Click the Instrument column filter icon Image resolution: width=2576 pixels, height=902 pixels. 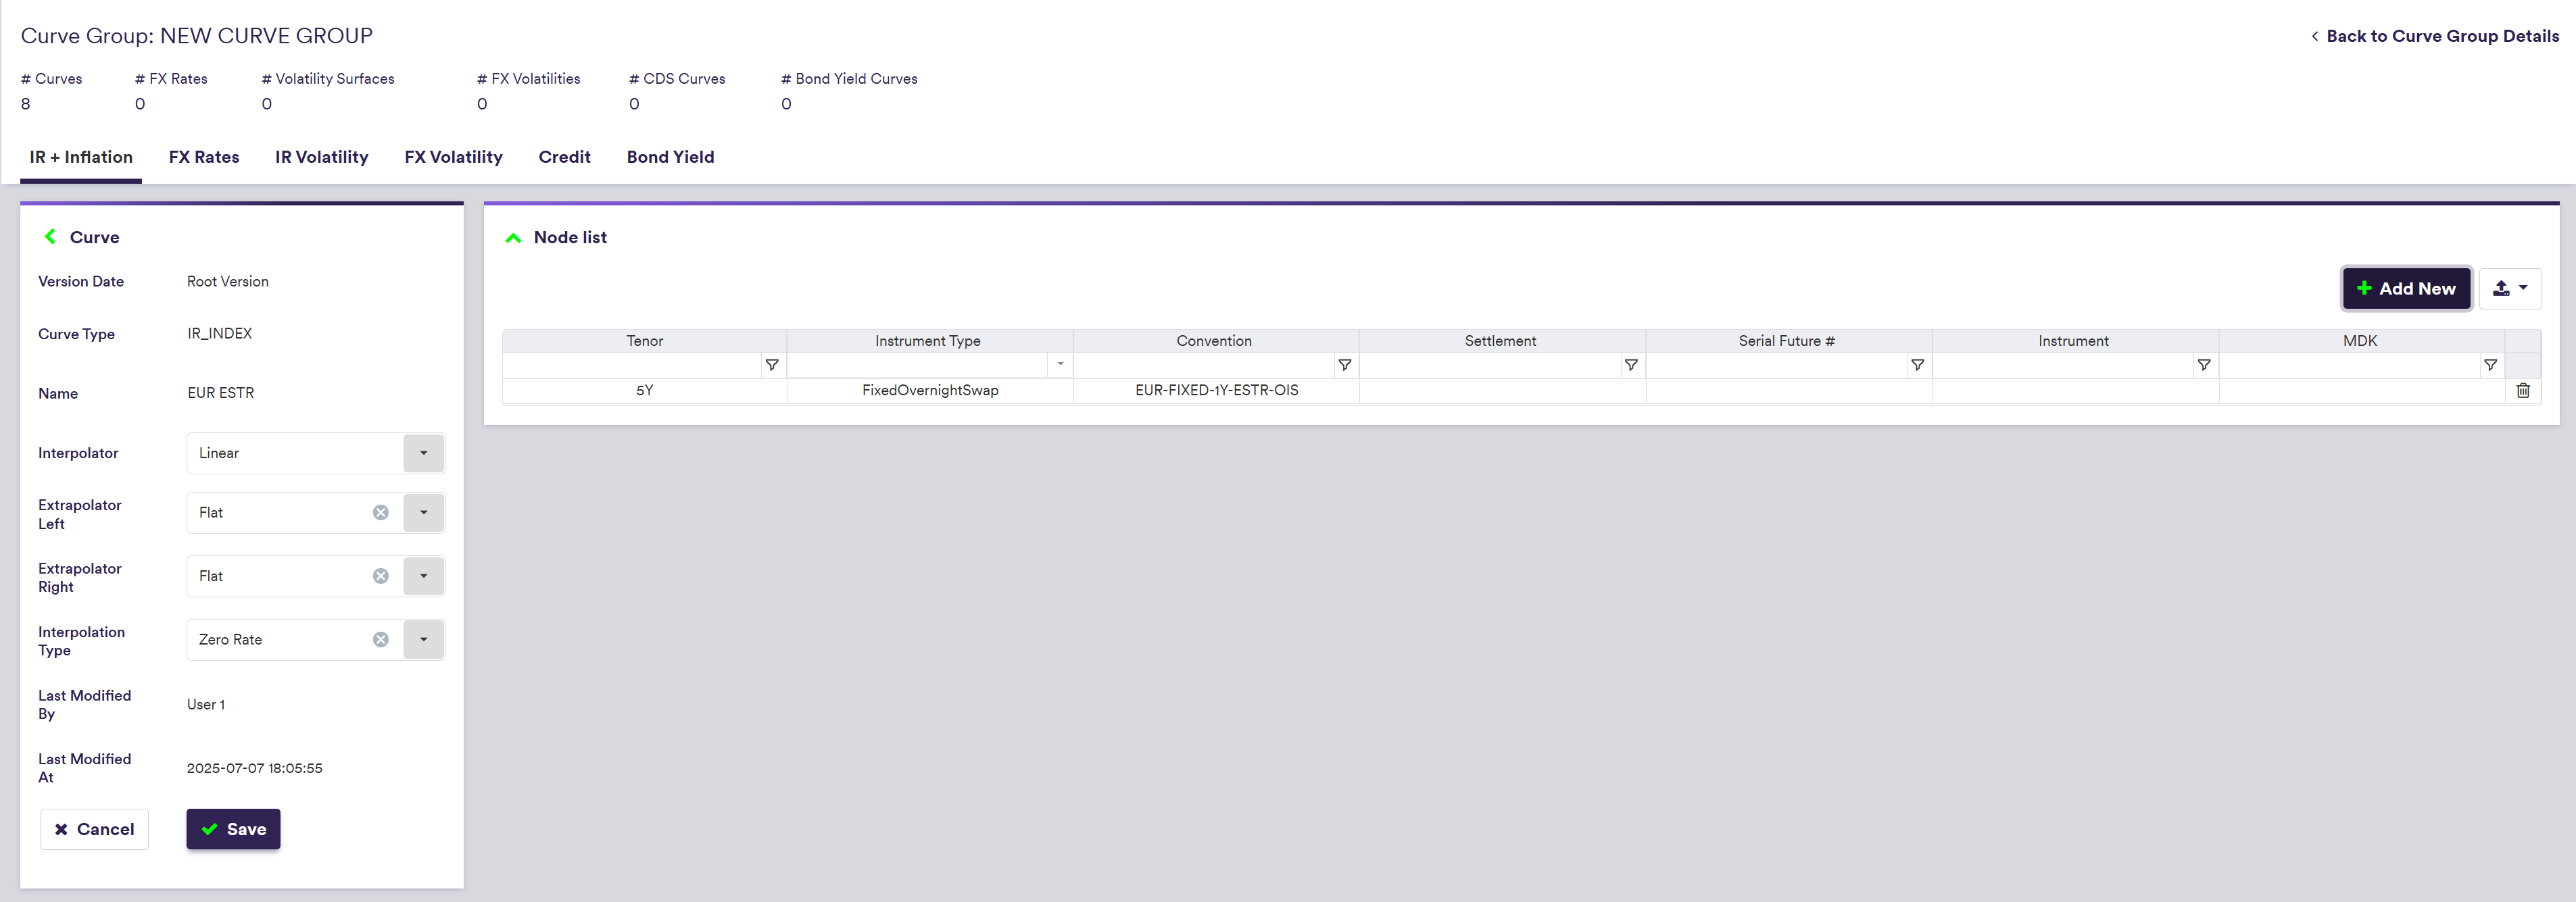2203,365
